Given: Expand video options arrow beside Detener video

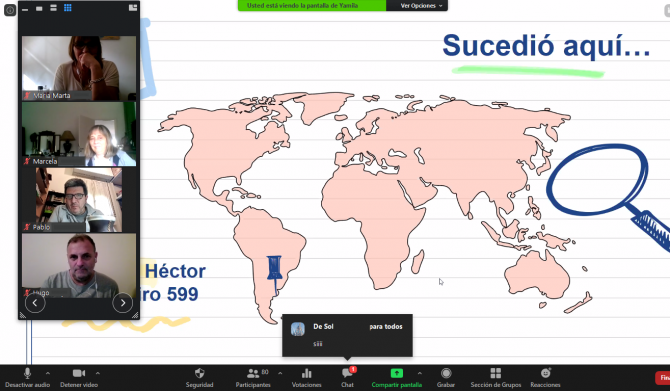Looking at the screenshot, I should click(98, 373).
